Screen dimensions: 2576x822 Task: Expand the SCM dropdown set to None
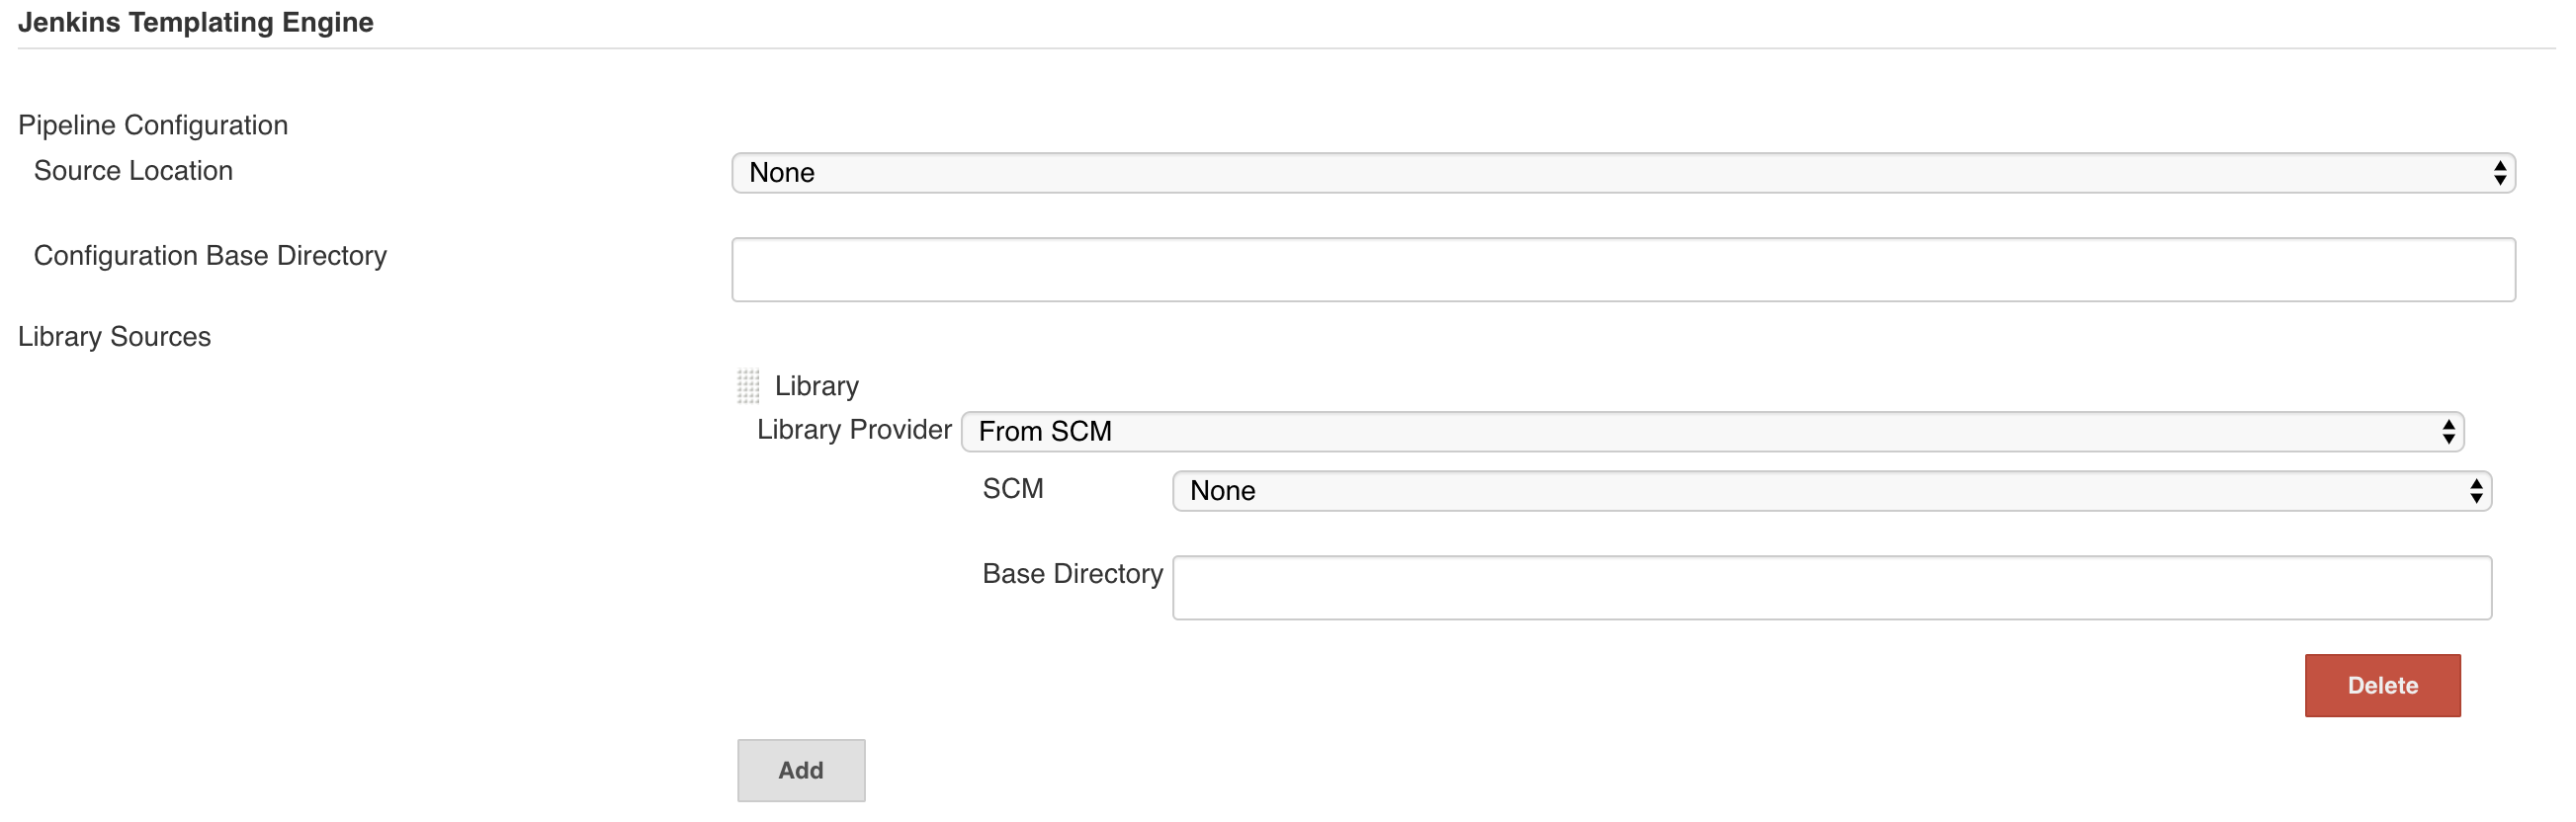pyautogui.click(x=1830, y=491)
